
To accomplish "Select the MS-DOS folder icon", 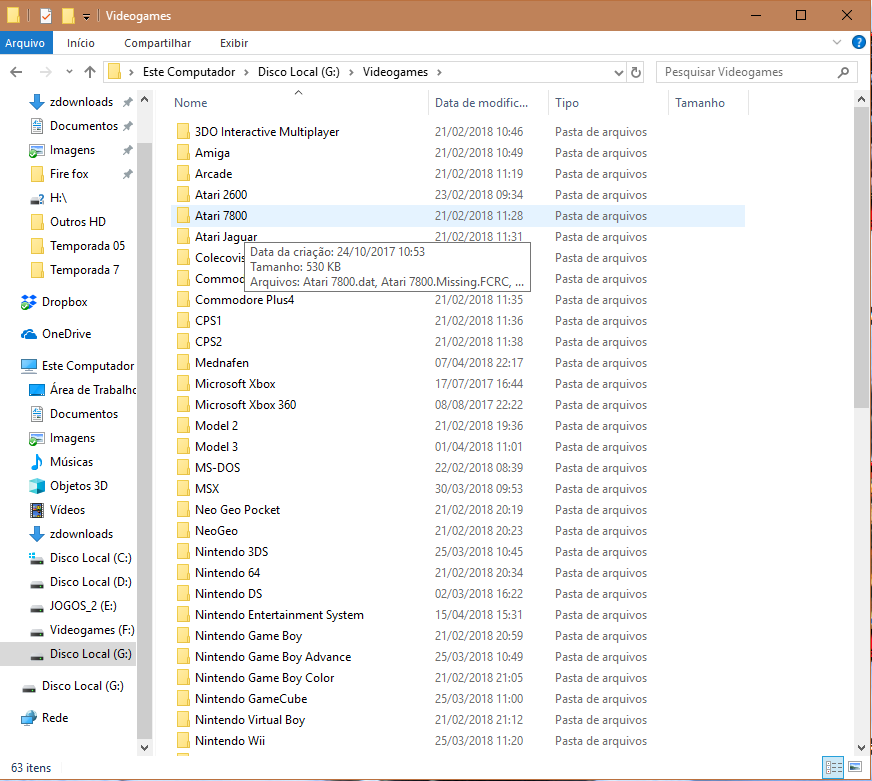I will click(183, 467).
